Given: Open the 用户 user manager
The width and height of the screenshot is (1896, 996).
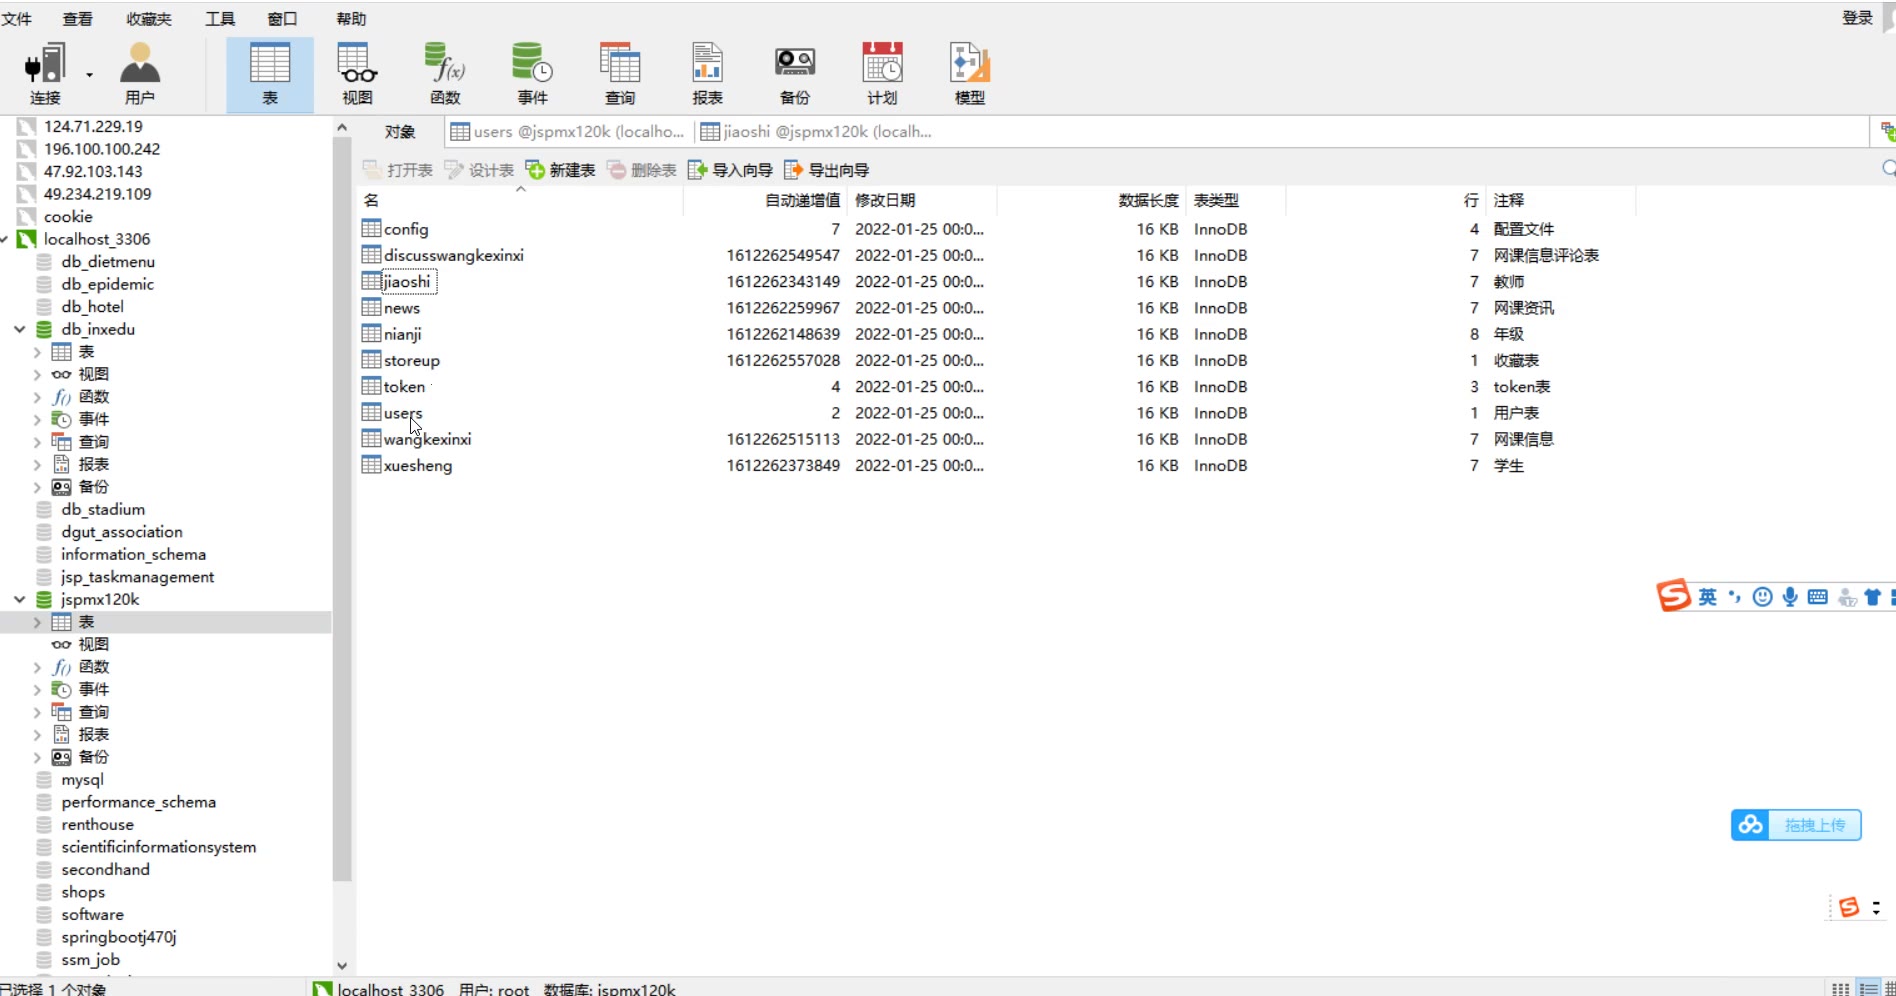Looking at the screenshot, I should coord(139,74).
